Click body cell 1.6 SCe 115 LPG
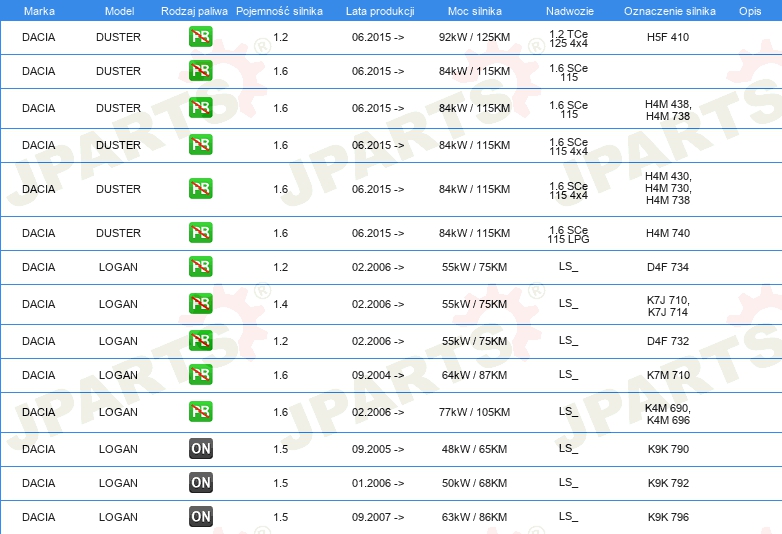Viewport: 782px width, 534px height. [x=569, y=234]
